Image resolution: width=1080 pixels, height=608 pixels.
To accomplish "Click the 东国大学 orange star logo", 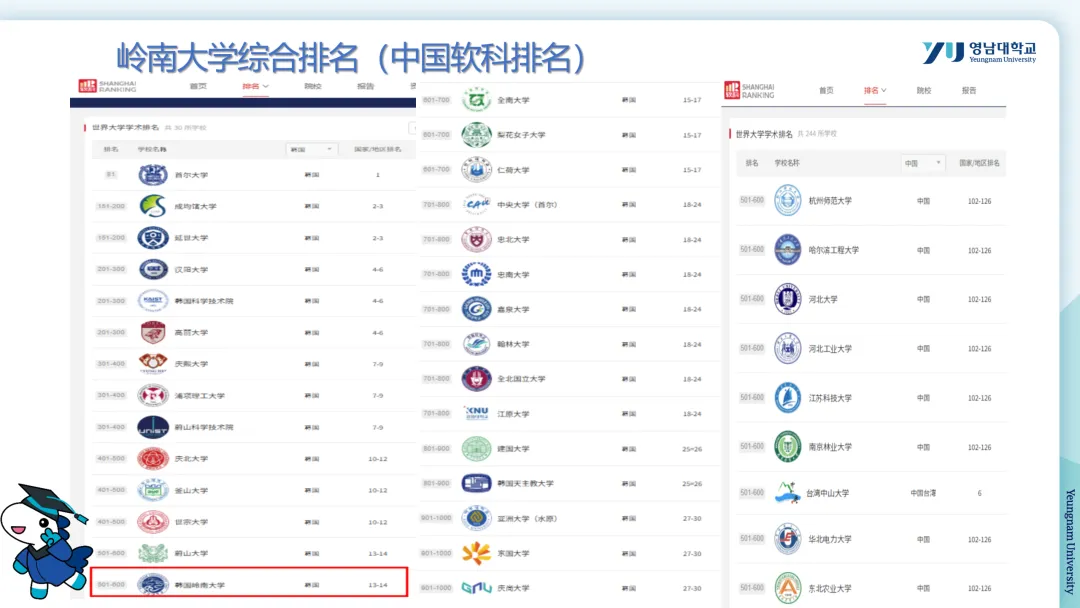I will 476,553.
